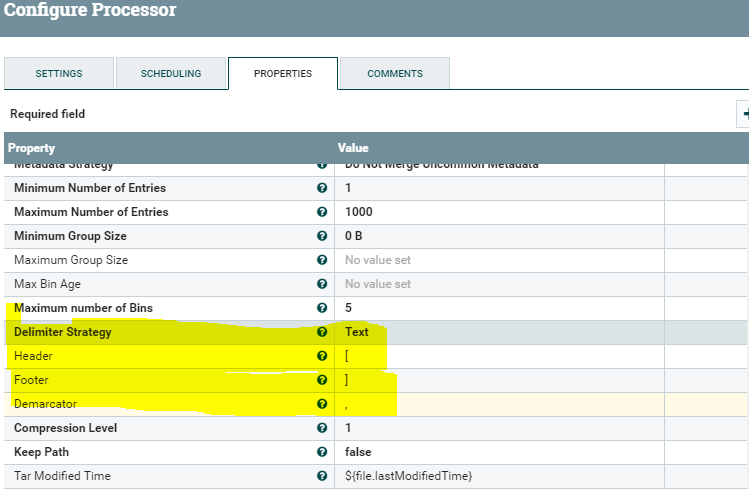Image resolution: width=749 pixels, height=496 pixels.
Task: Edit Maximum Number of Entries value 1000
Action: click(499, 212)
